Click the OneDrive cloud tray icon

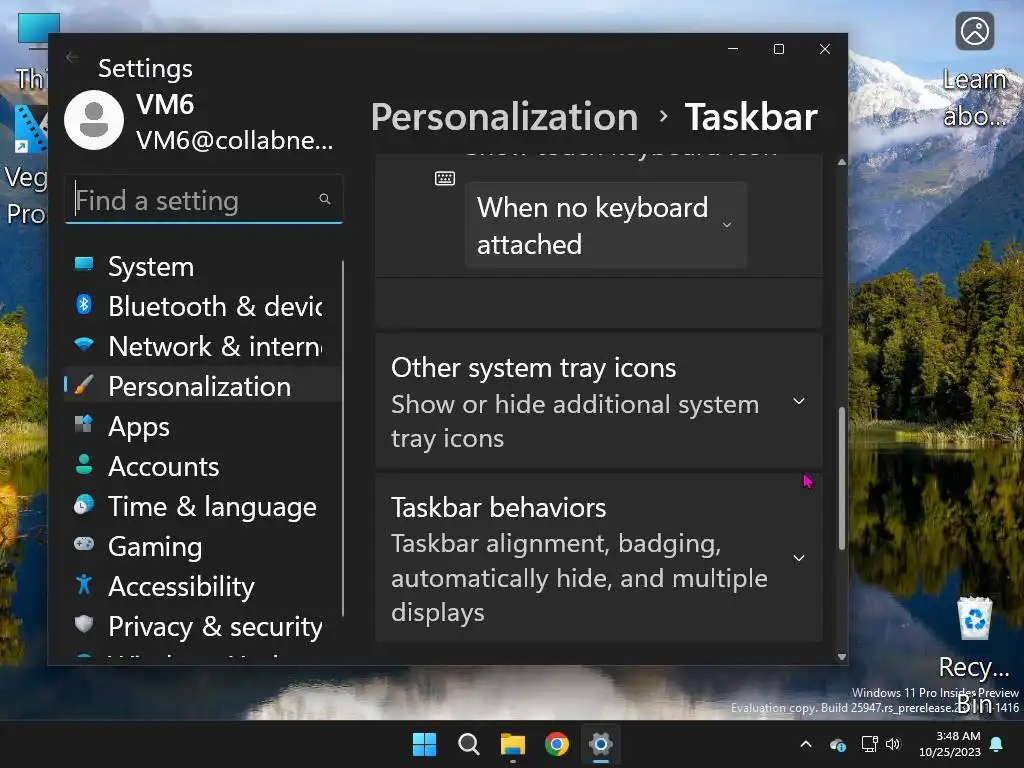pos(838,744)
